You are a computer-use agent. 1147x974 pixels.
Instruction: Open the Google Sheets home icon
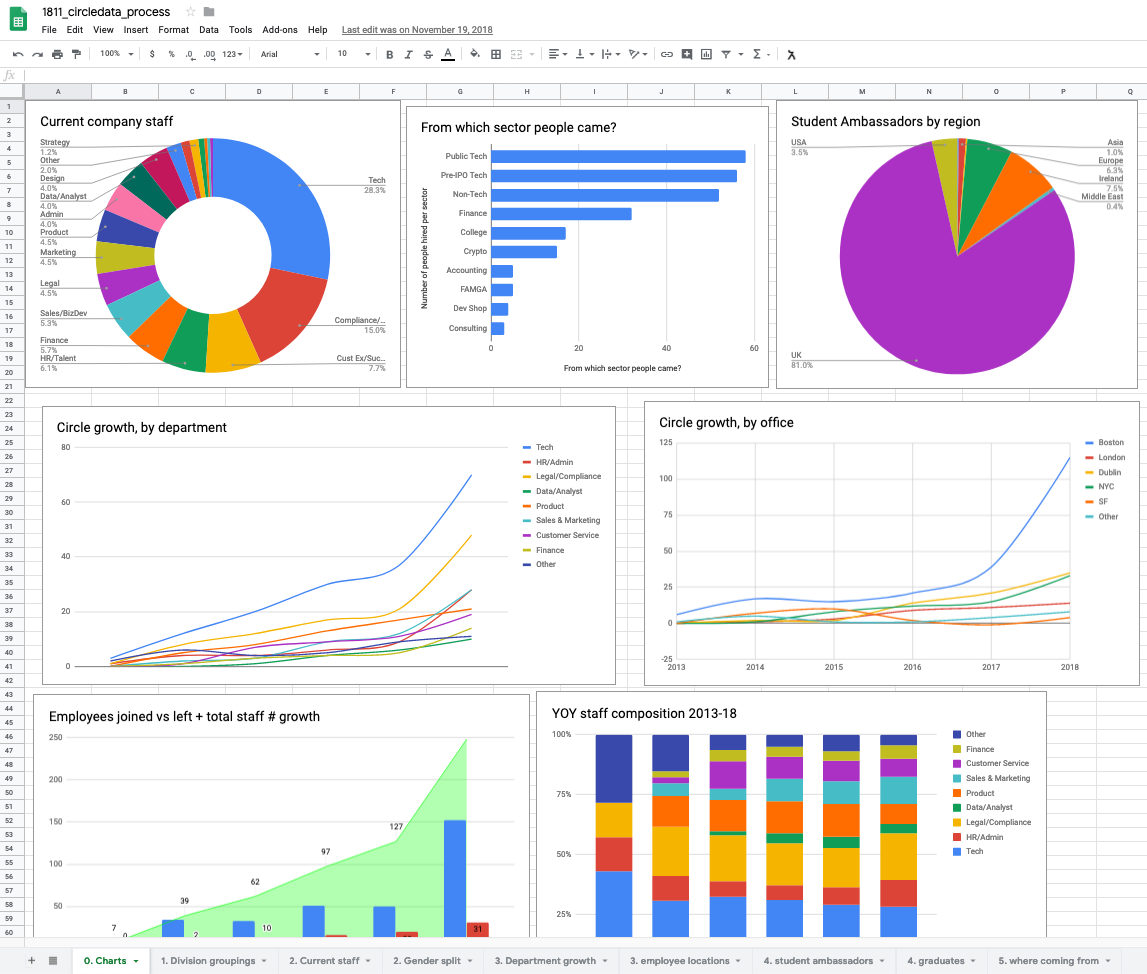click(x=18, y=20)
